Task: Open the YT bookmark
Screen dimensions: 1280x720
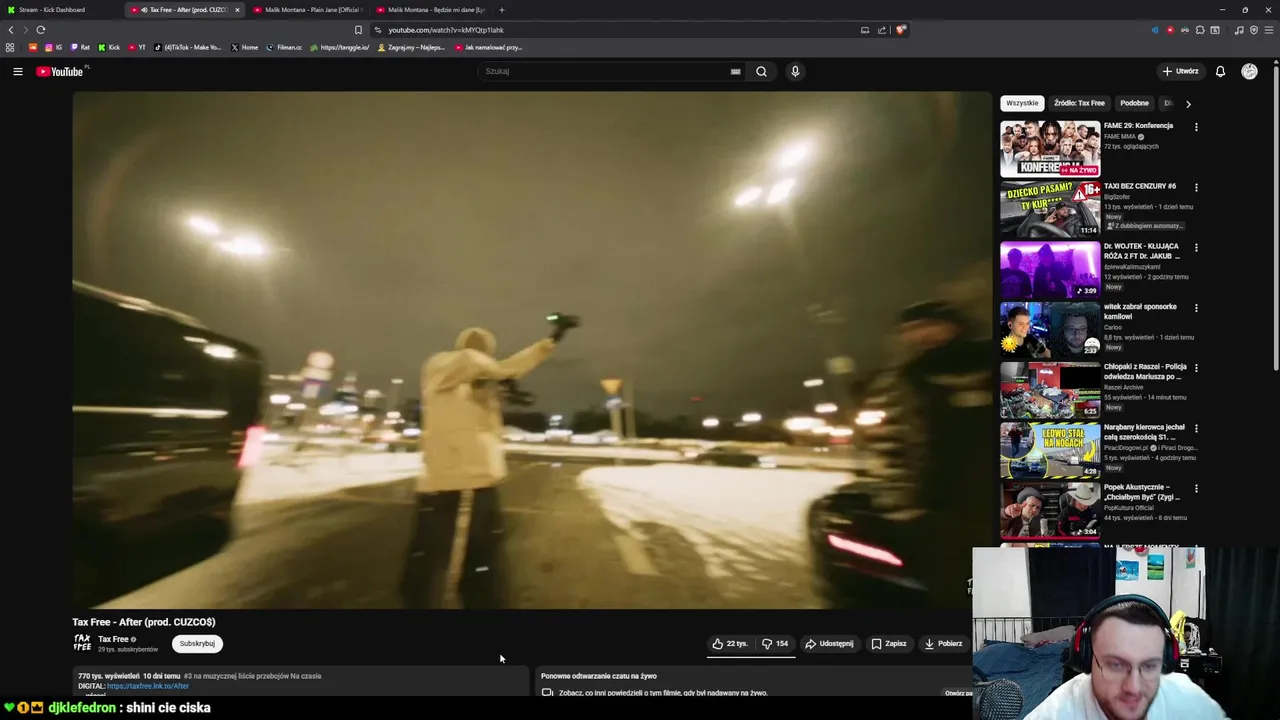Action: (137, 47)
